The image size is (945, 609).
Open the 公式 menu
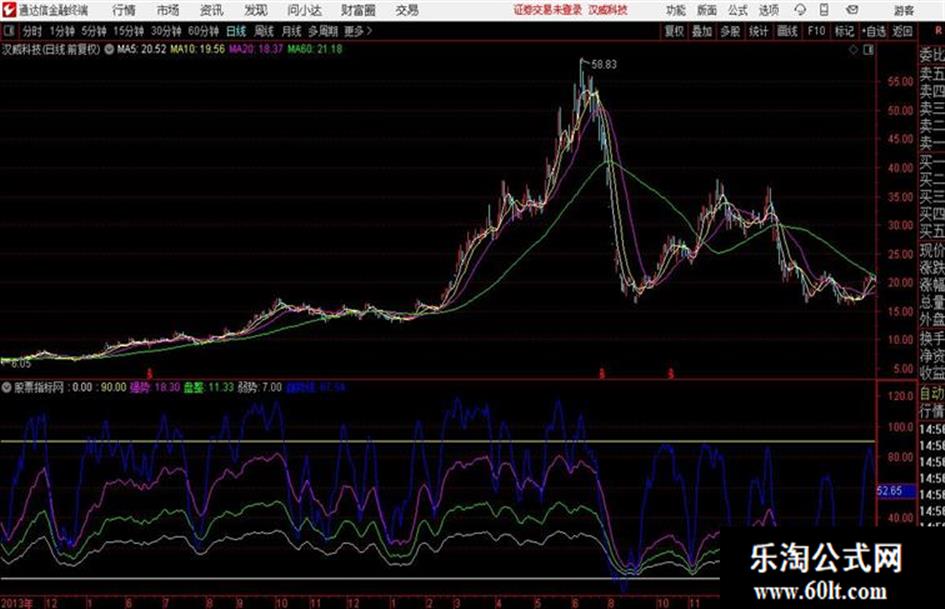click(x=738, y=10)
